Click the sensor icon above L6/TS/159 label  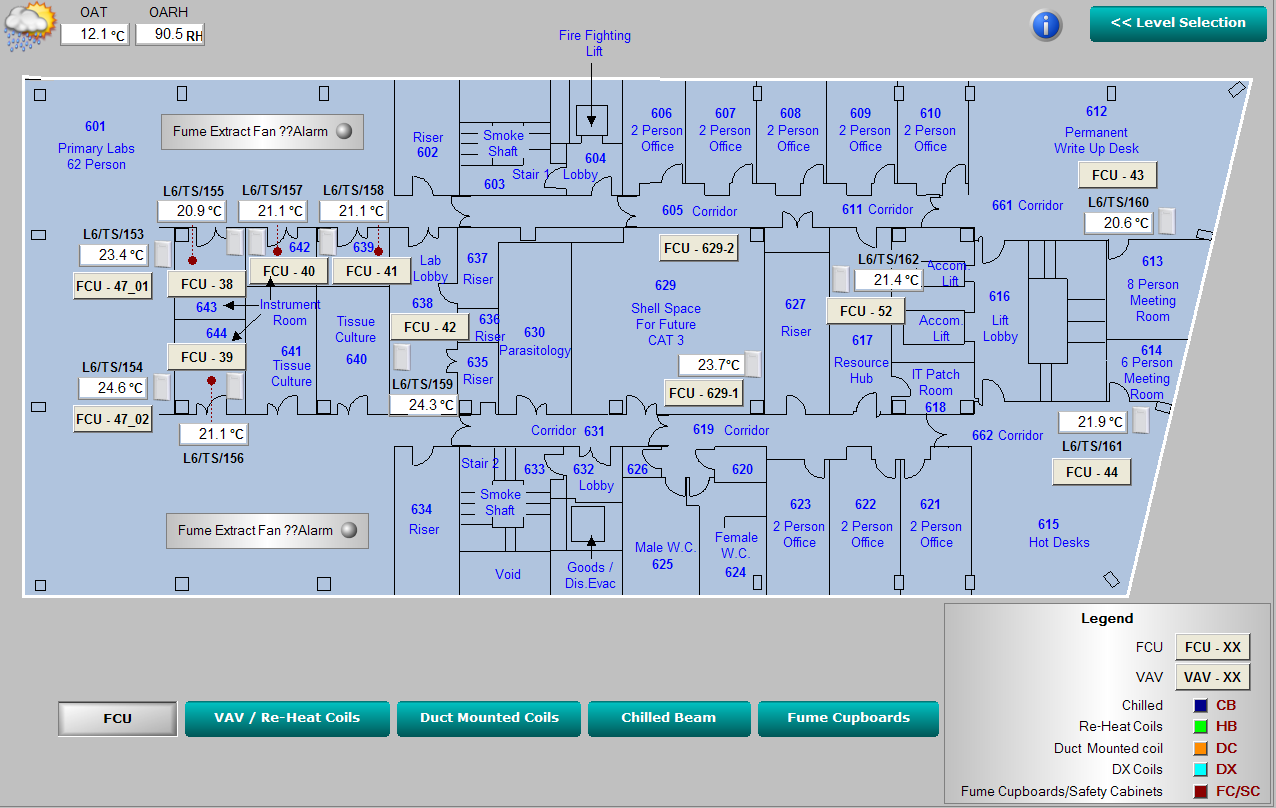click(x=402, y=357)
